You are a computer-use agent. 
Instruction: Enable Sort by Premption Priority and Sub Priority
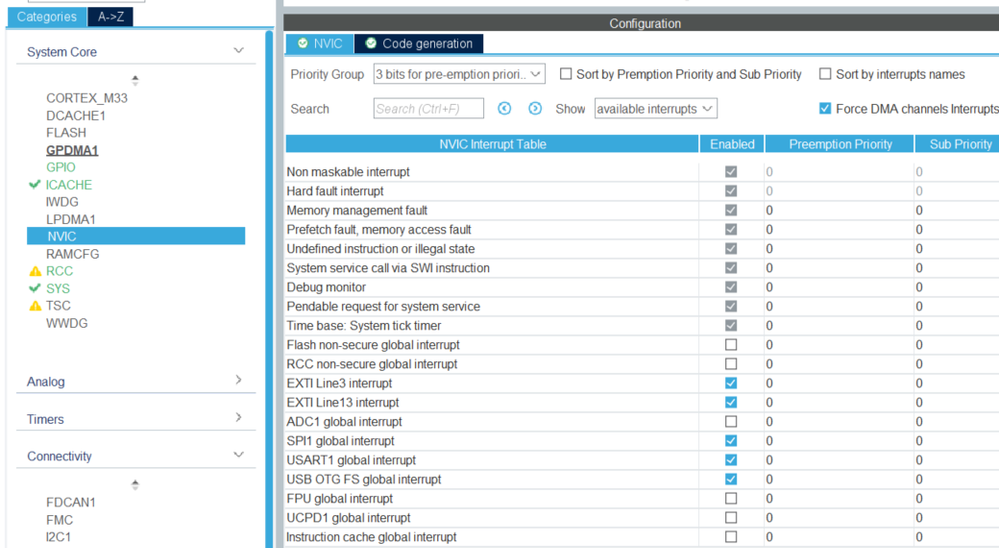coord(566,74)
